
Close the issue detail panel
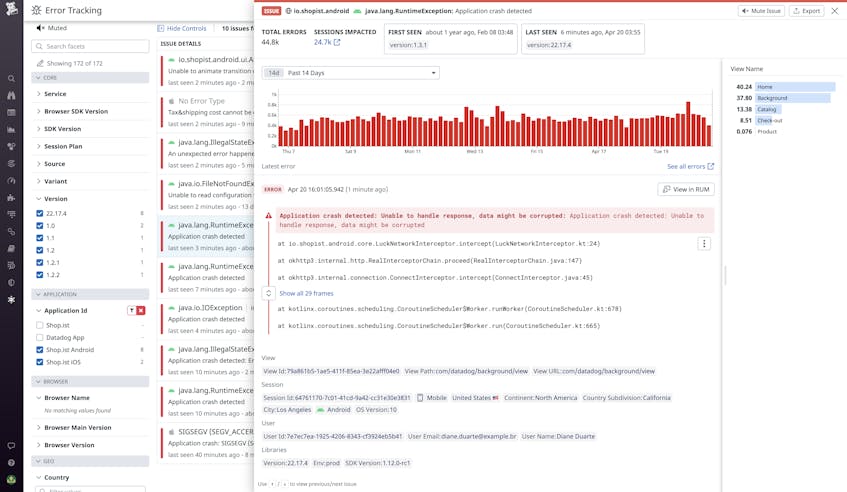835,11
